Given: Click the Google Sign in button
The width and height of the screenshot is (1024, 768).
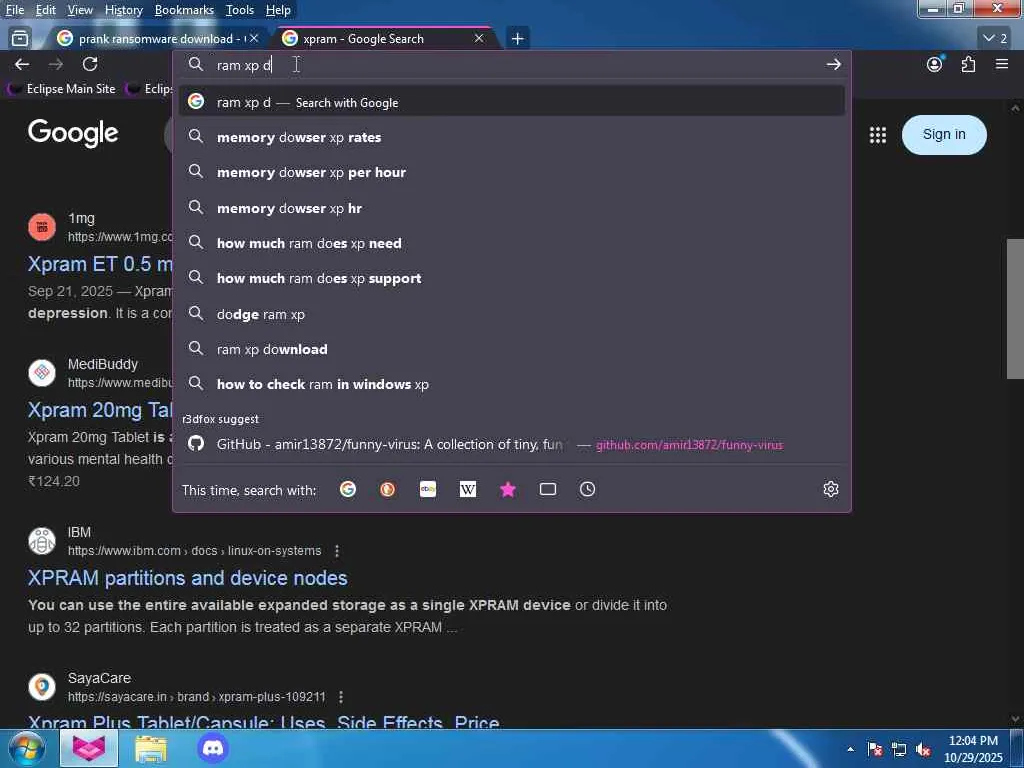Looking at the screenshot, I should pos(944,135).
